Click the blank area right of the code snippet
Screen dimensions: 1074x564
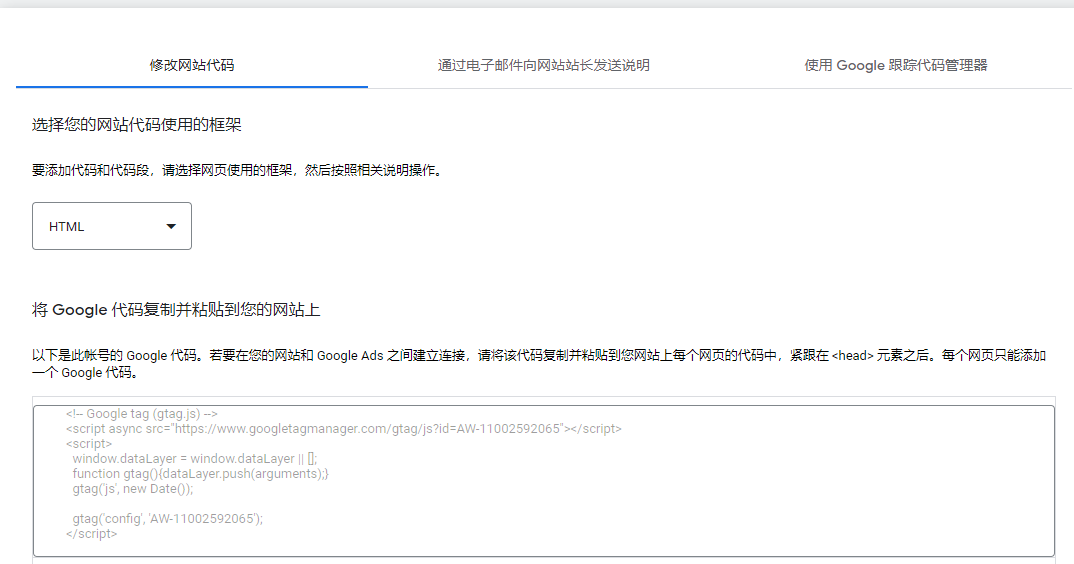click(850, 480)
